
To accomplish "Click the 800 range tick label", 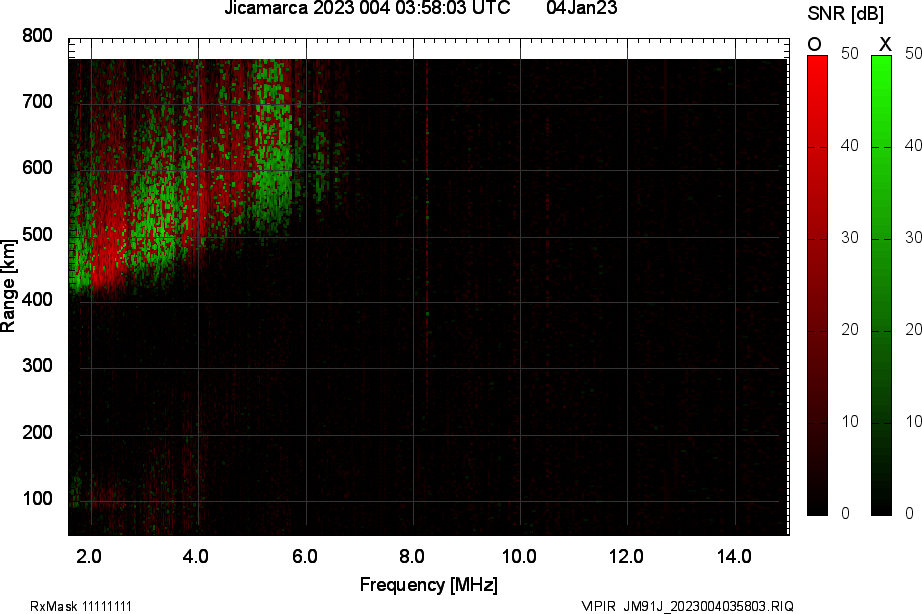I will pos(37,36).
